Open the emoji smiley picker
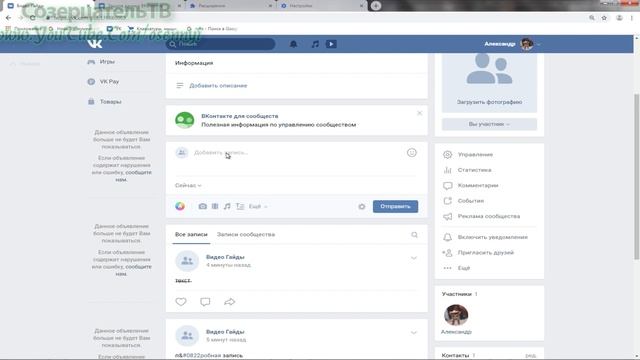The width and height of the screenshot is (640, 360). pos(411,153)
